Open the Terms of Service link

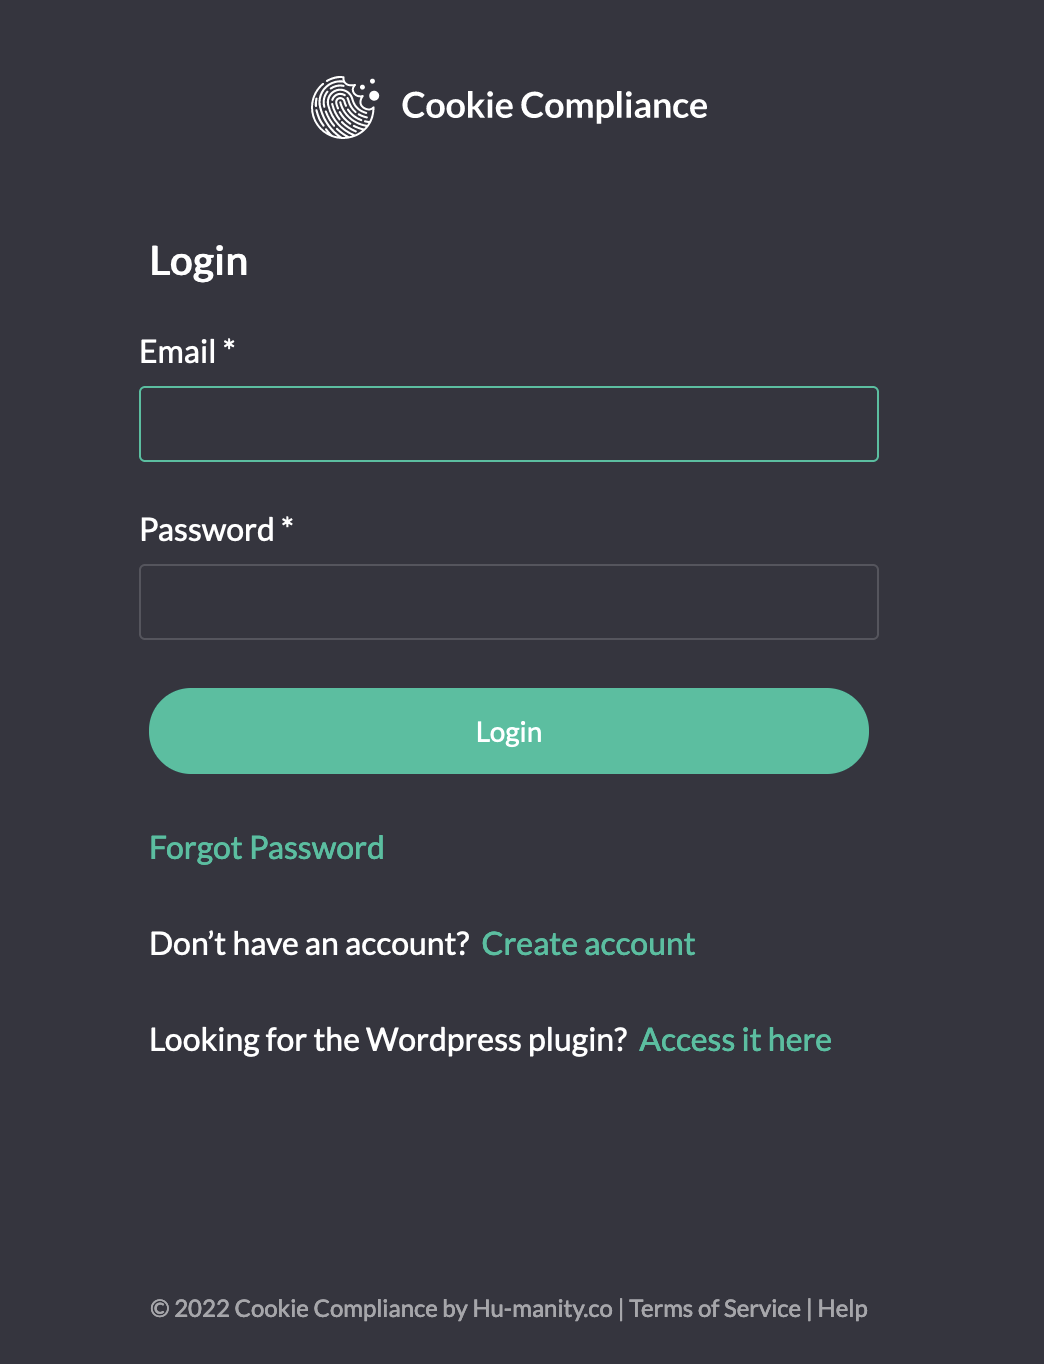coord(715,1309)
